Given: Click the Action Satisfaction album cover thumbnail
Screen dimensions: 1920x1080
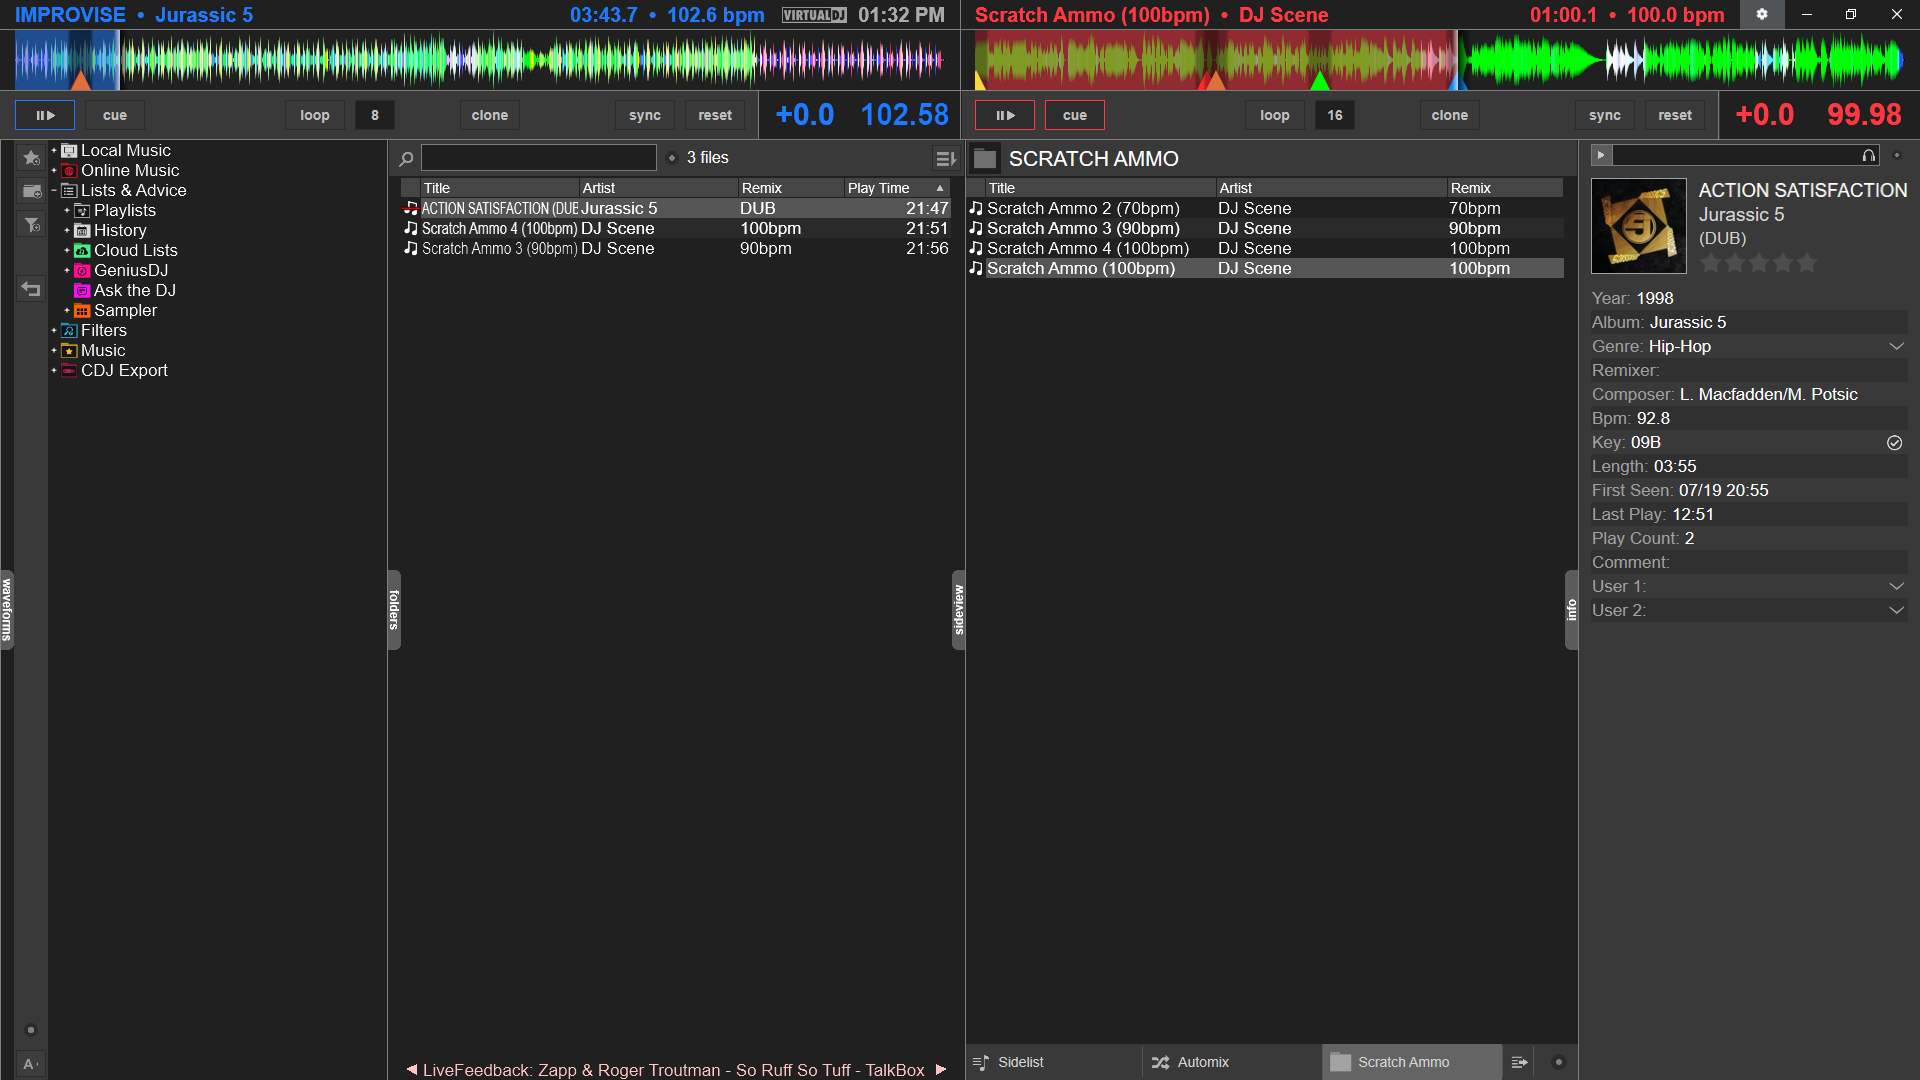Looking at the screenshot, I should click(x=1639, y=226).
